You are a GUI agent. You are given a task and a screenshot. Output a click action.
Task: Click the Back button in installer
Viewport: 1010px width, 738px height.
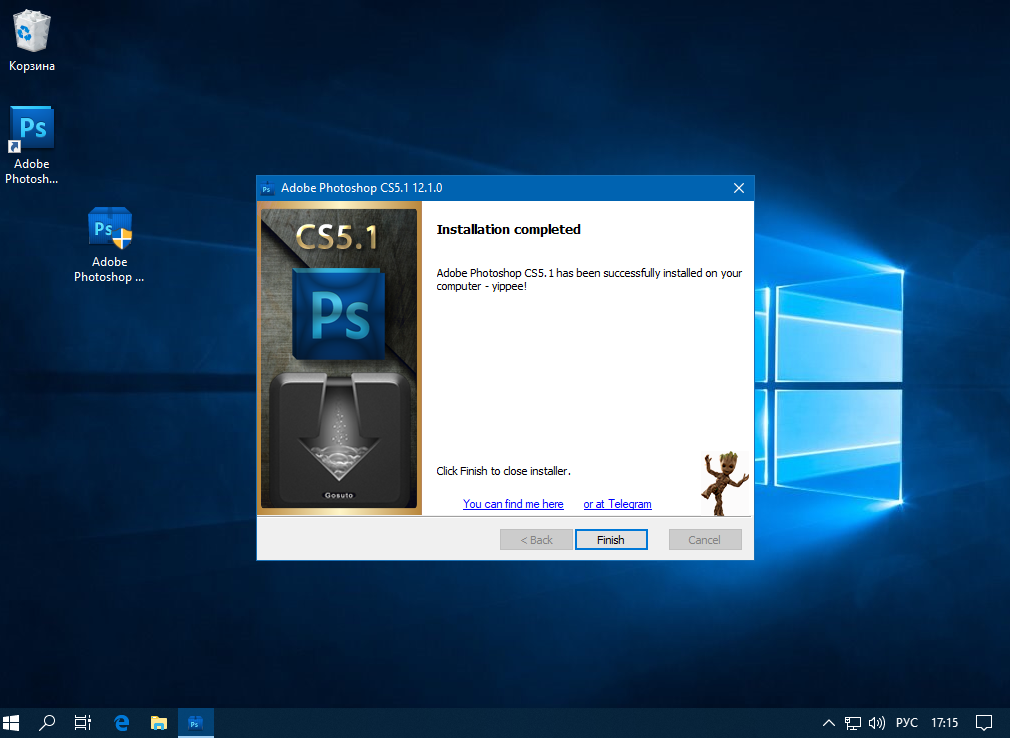(536, 540)
